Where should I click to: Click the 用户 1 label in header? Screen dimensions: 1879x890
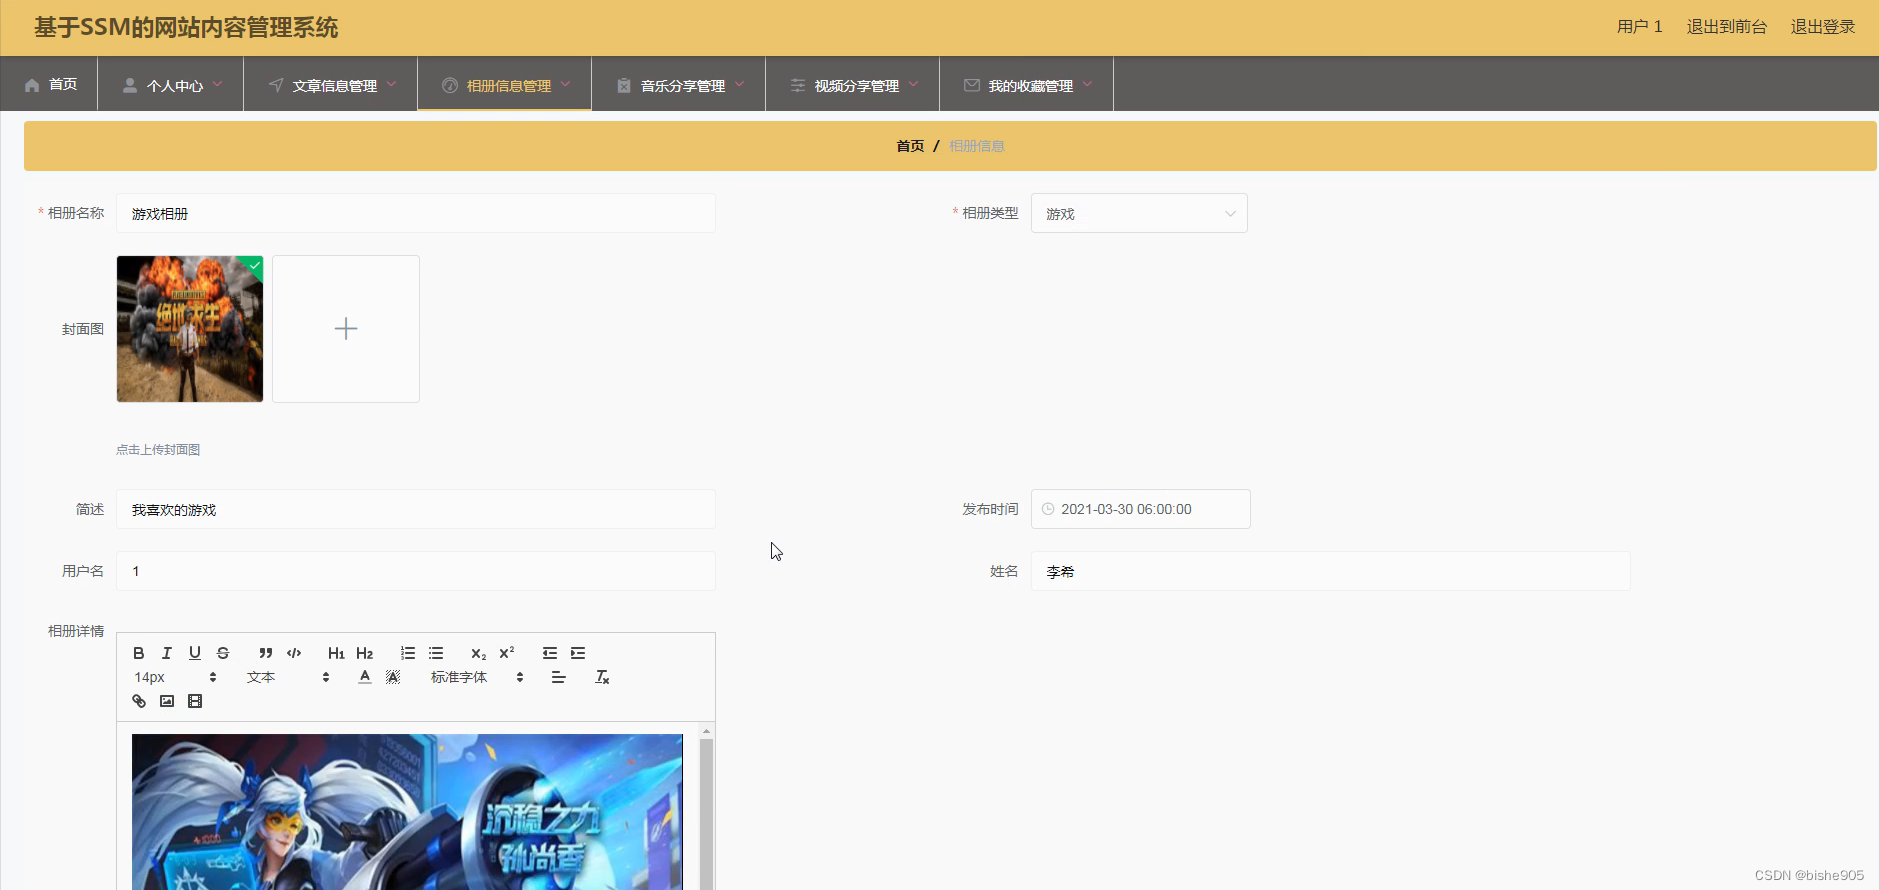click(x=1639, y=27)
